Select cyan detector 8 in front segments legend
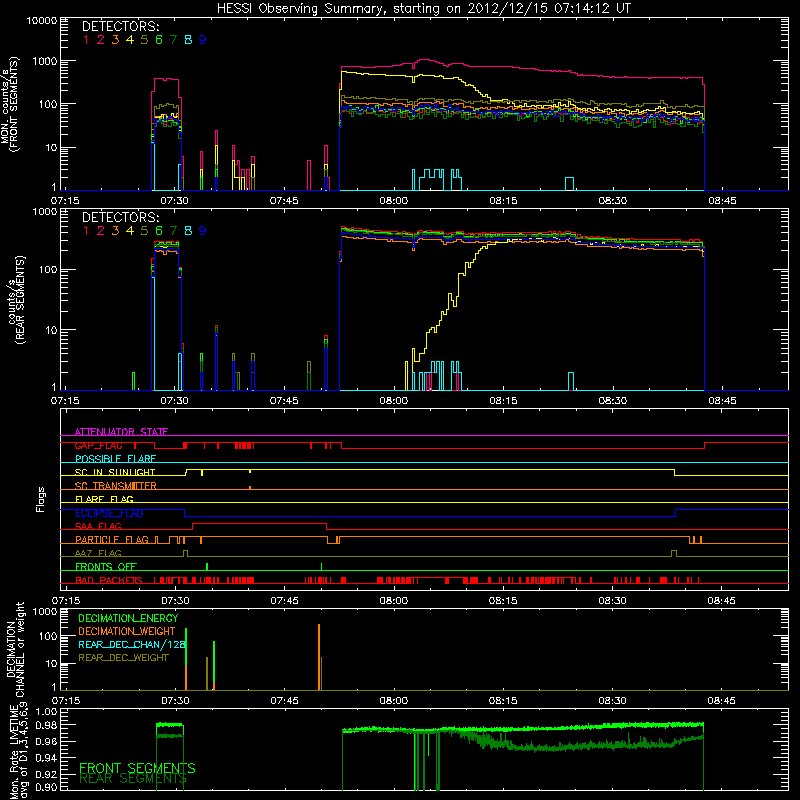The height and width of the screenshot is (800, 800). coord(188,40)
